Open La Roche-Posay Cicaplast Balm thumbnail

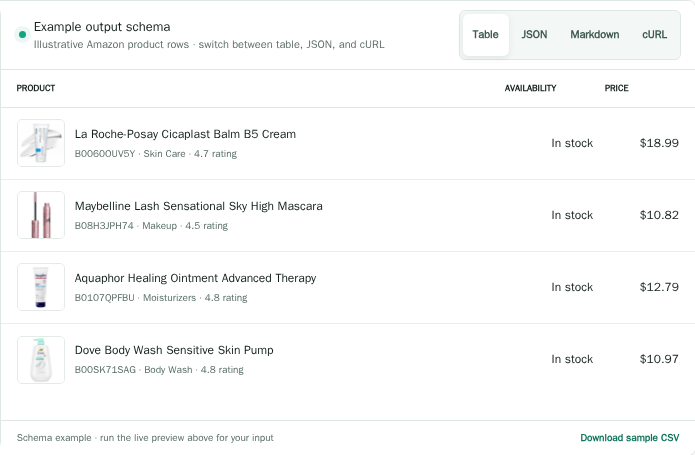[41, 143]
